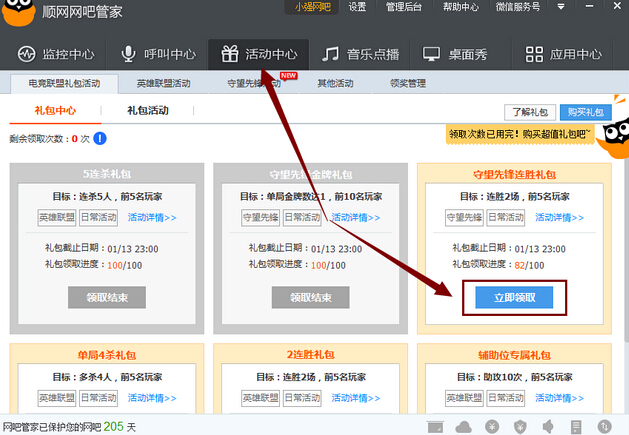The width and height of the screenshot is (629, 435).
Task: Click 日常活动 tag in 5连杀礼包 card
Action: [98, 218]
